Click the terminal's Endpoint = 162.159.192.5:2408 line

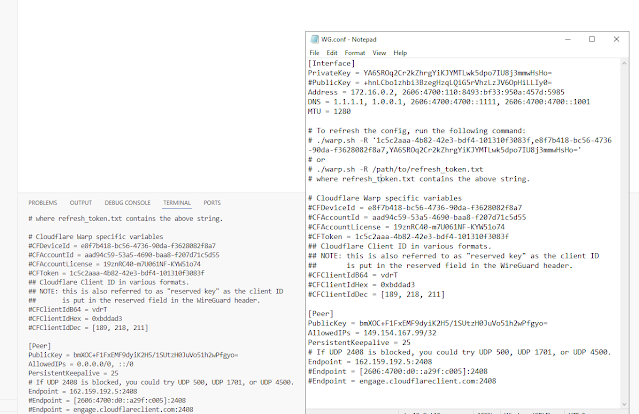tap(83, 391)
